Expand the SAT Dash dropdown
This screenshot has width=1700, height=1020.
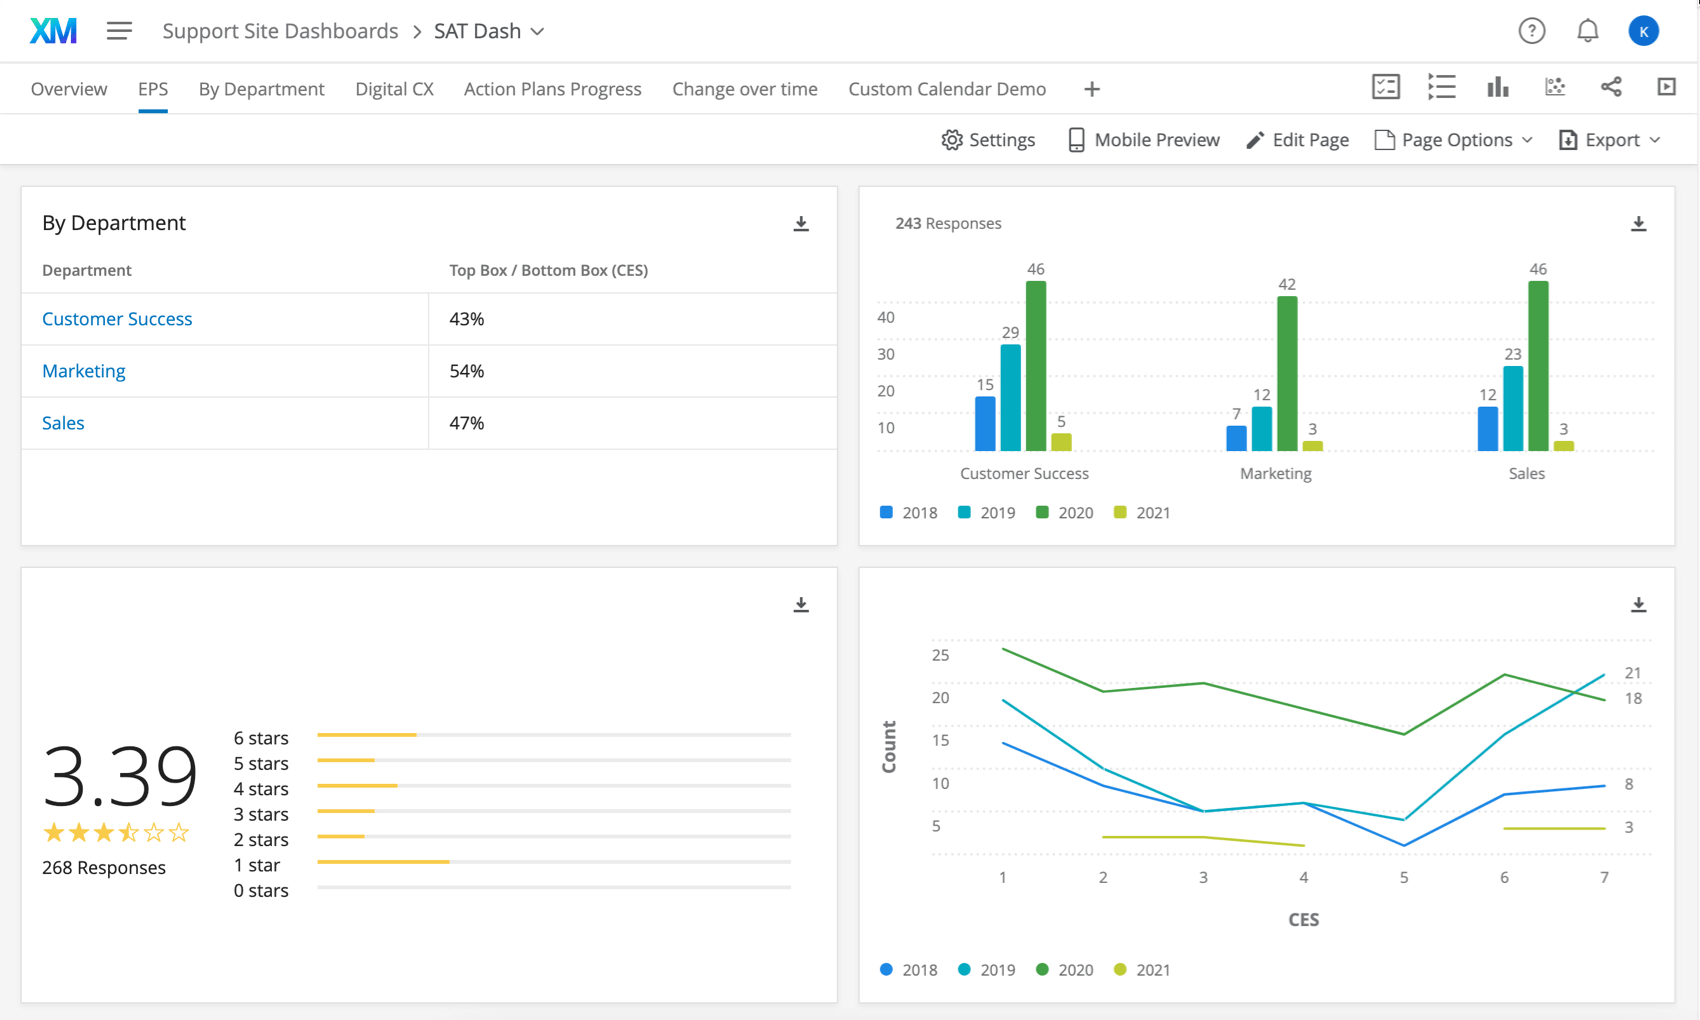(537, 31)
